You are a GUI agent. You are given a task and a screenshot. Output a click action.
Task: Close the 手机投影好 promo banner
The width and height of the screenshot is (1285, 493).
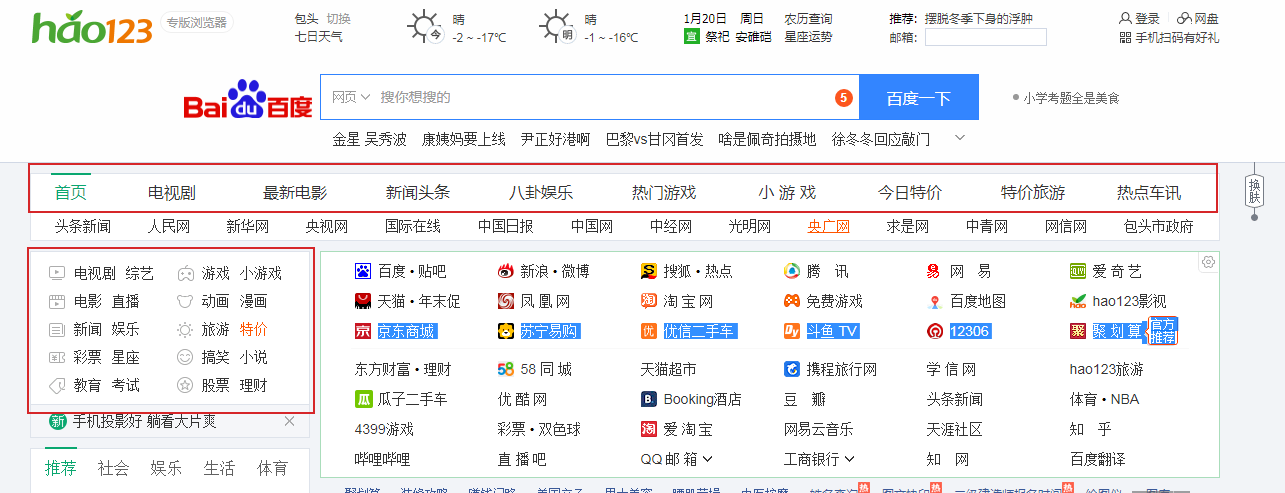(290, 421)
